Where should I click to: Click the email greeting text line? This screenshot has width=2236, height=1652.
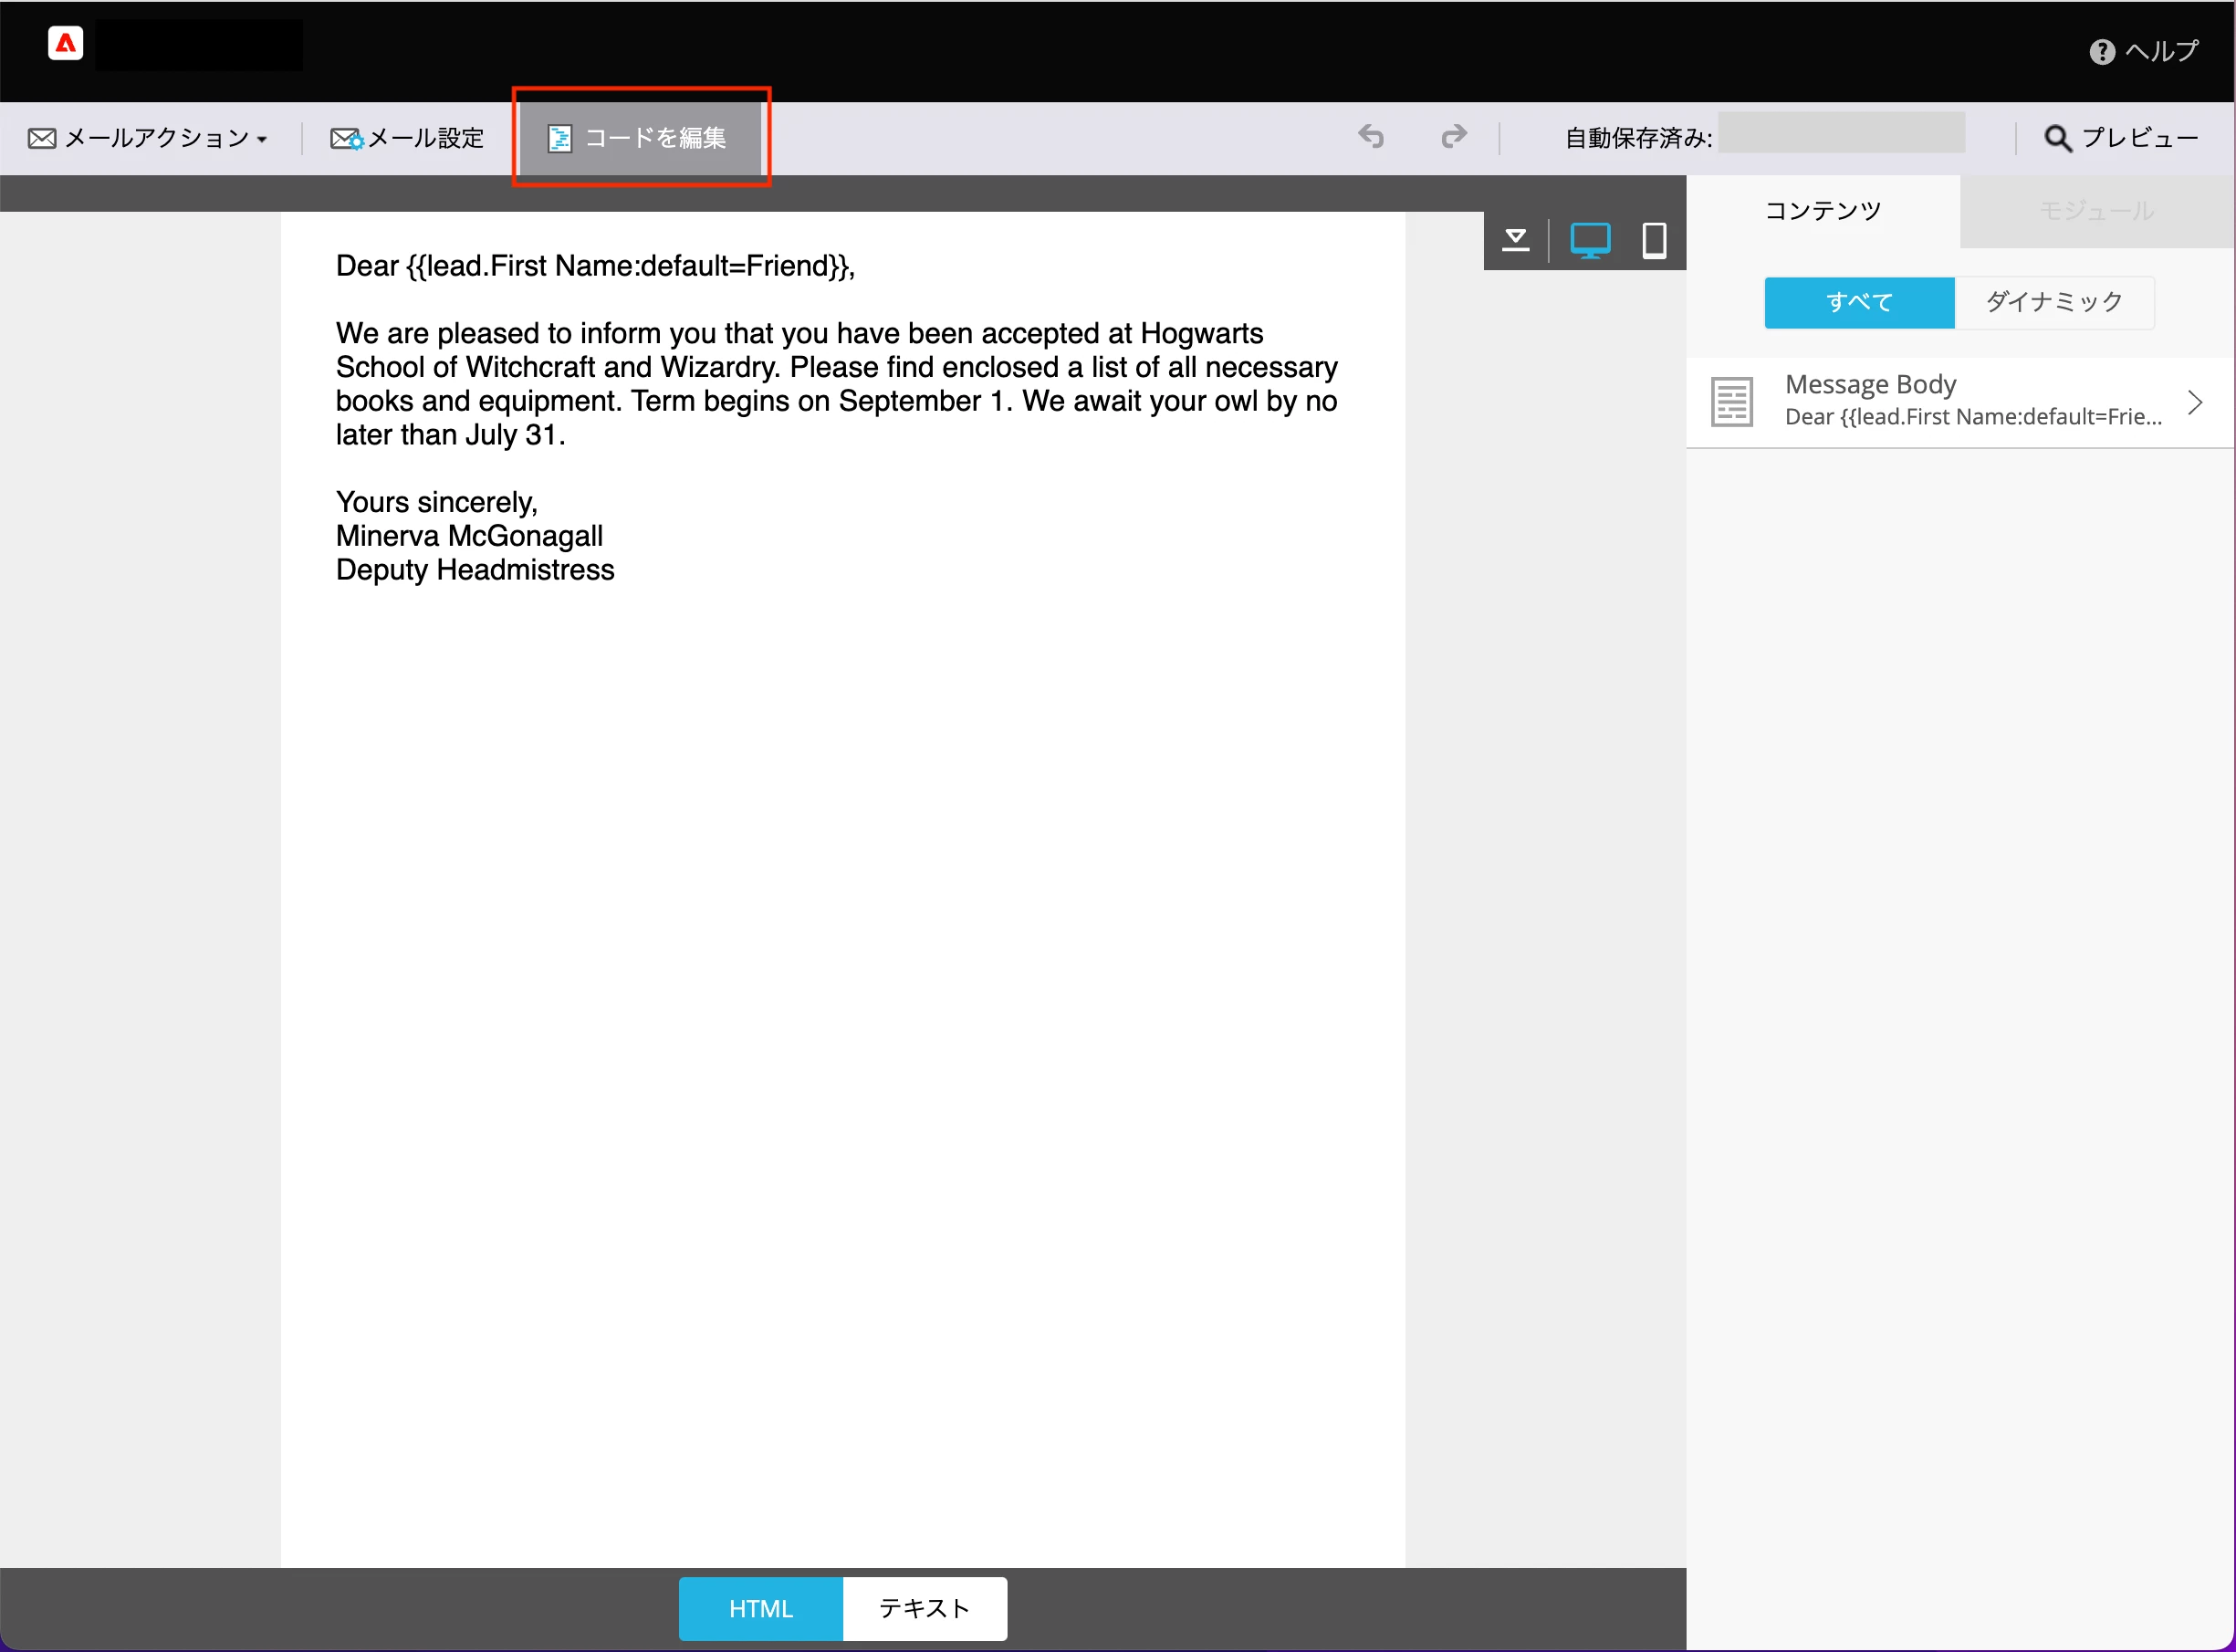coord(595,266)
